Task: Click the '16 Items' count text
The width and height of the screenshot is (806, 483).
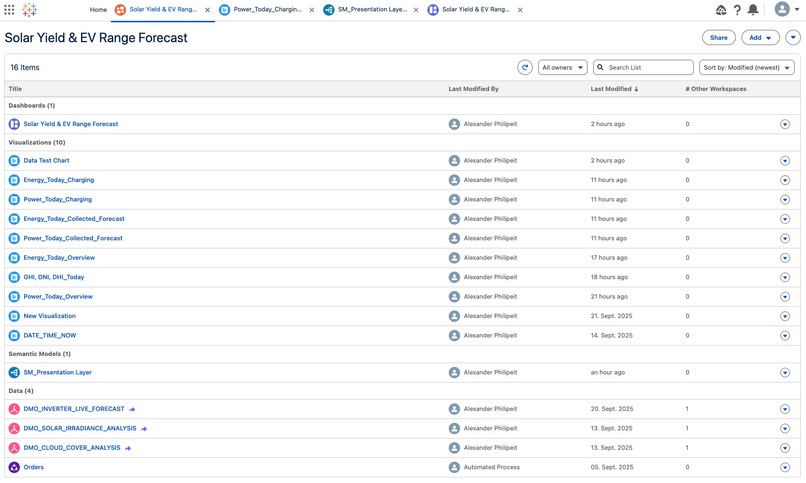Action: 25,67
